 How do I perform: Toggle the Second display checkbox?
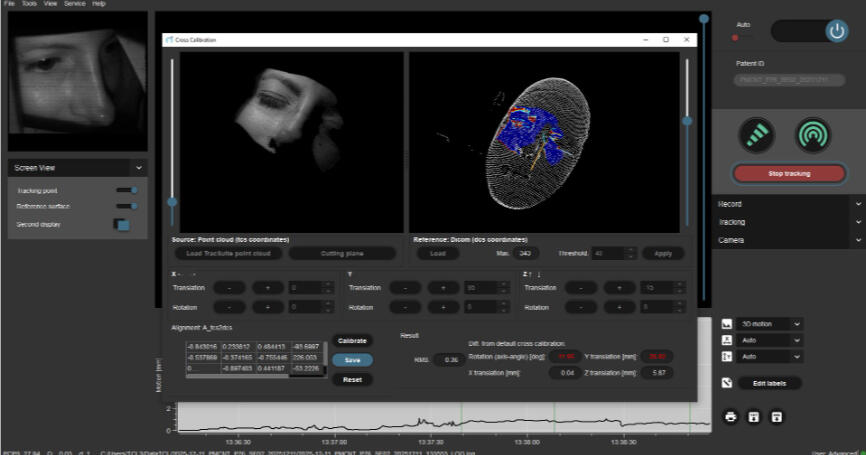(x=122, y=225)
